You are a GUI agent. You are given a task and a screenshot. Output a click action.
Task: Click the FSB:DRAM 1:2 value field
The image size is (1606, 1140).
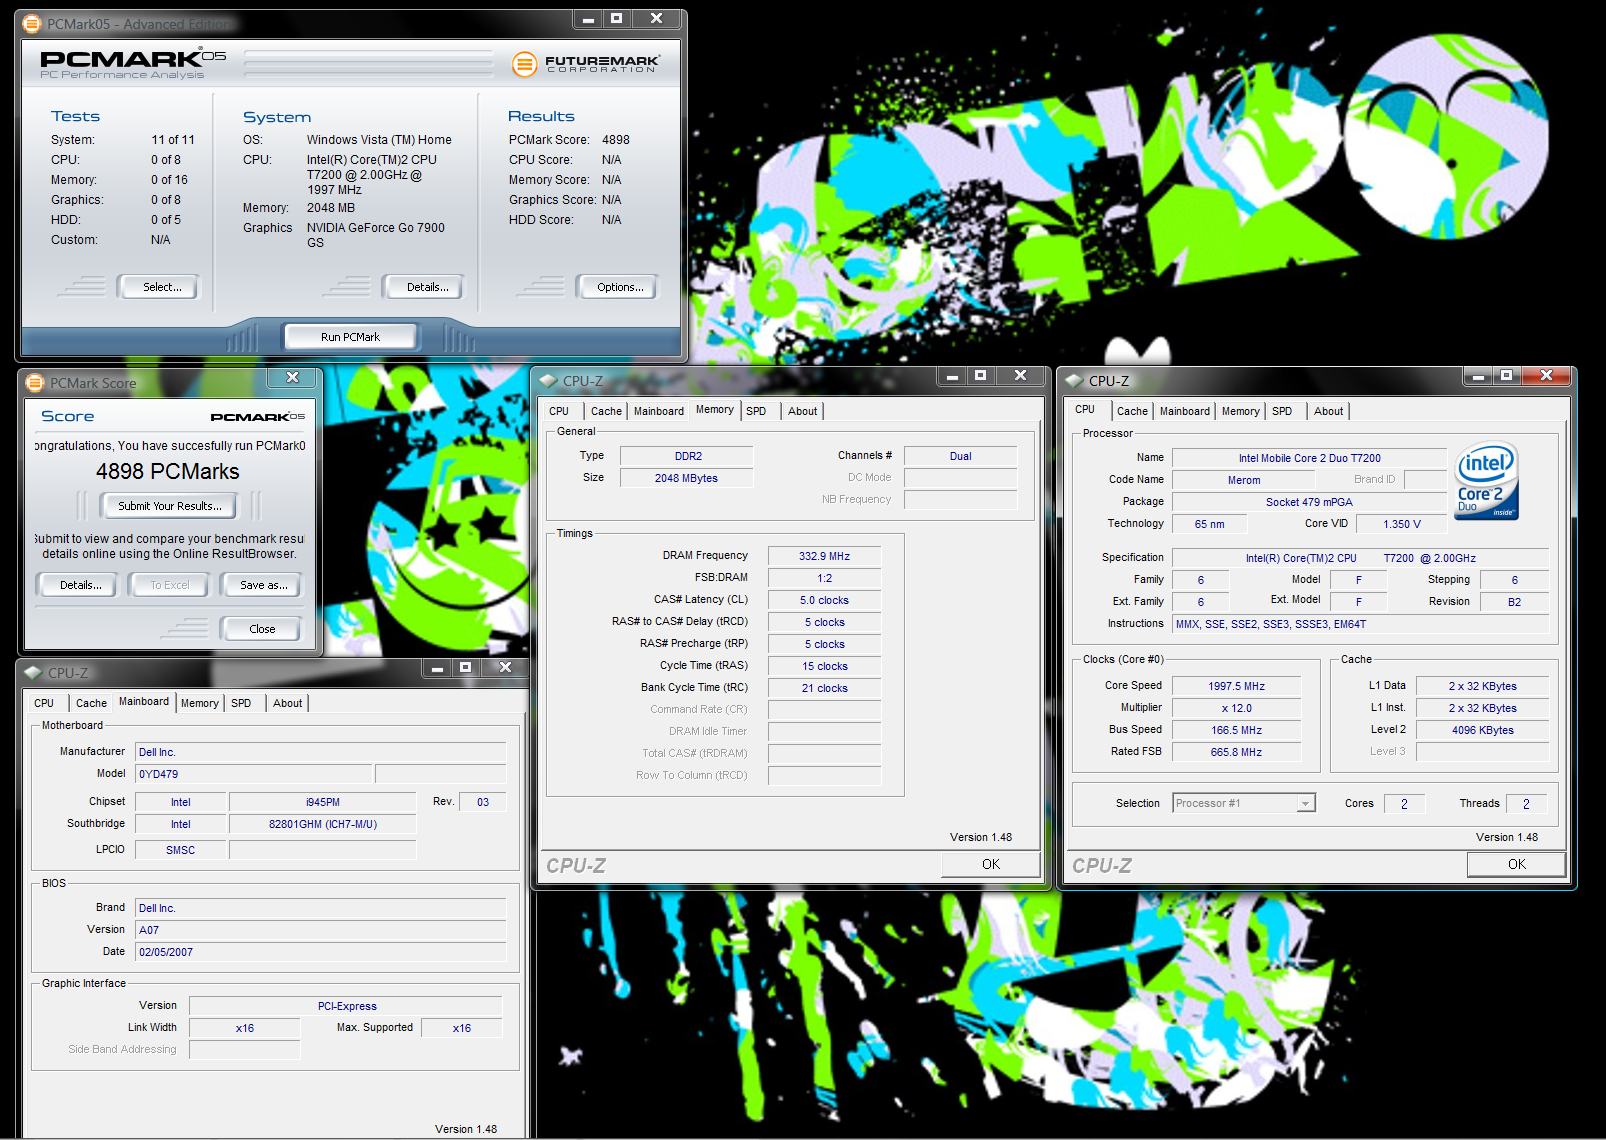click(824, 578)
